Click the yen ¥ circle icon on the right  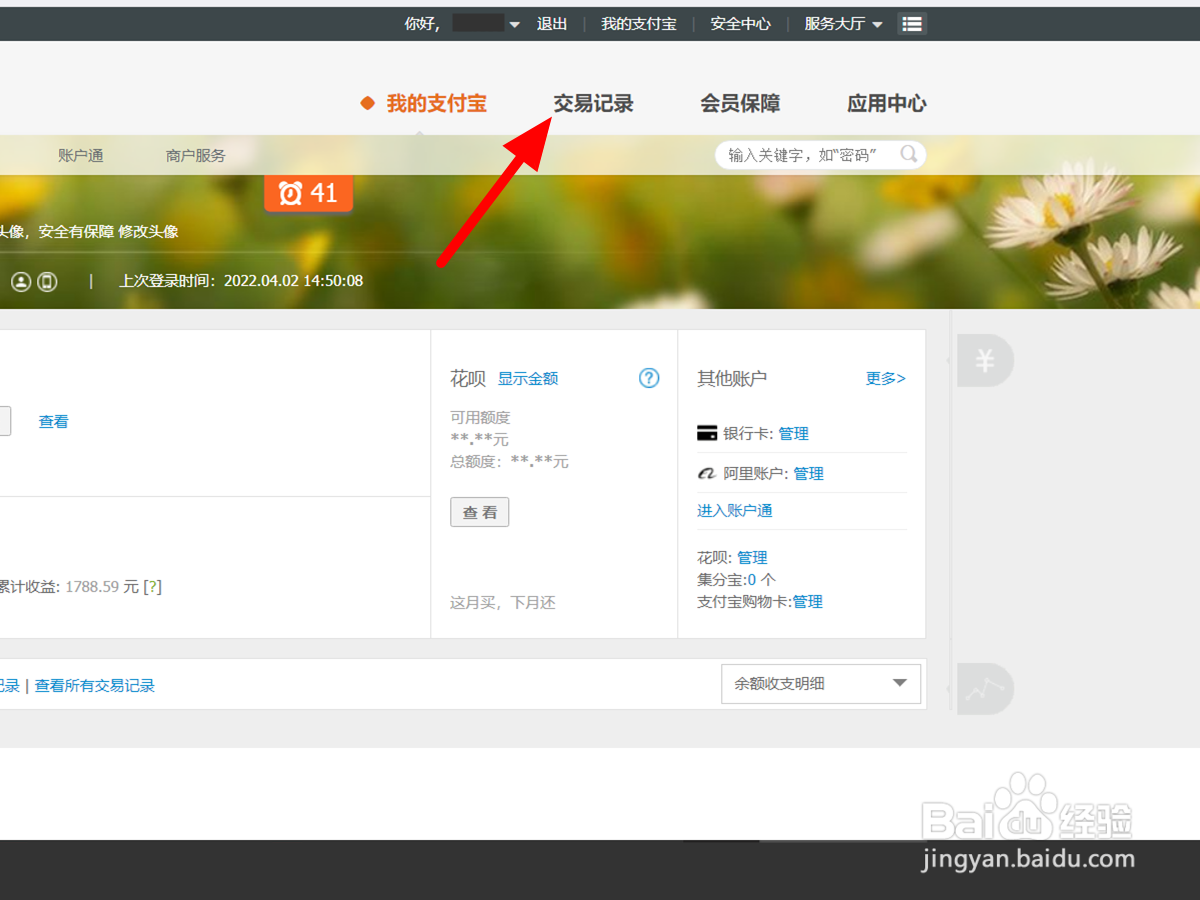tap(985, 361)
